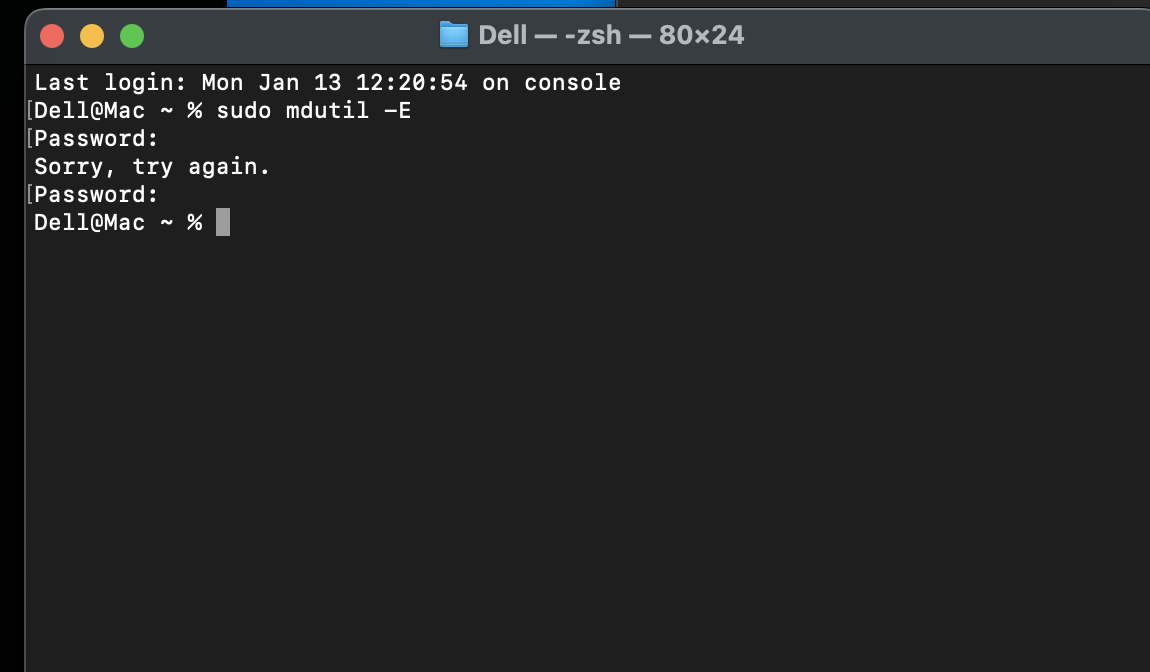Click the word "sudo" in the command
Image resolution: width=1150 pixels, height=672 pixels.
point(244,111)
